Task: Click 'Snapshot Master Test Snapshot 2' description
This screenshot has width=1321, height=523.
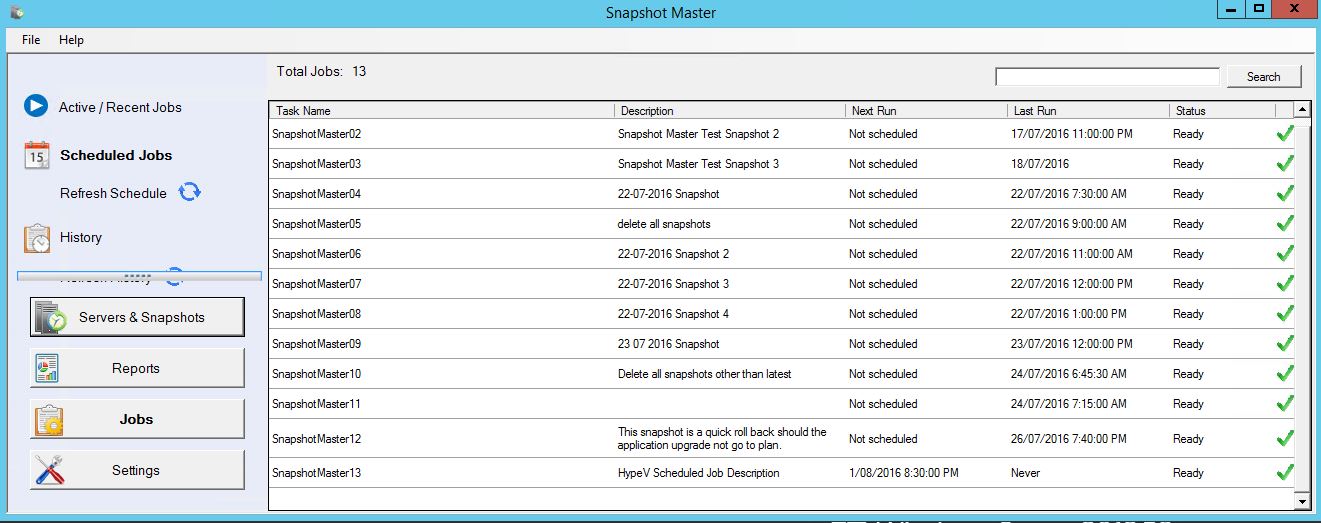Action: click(698, 134)
